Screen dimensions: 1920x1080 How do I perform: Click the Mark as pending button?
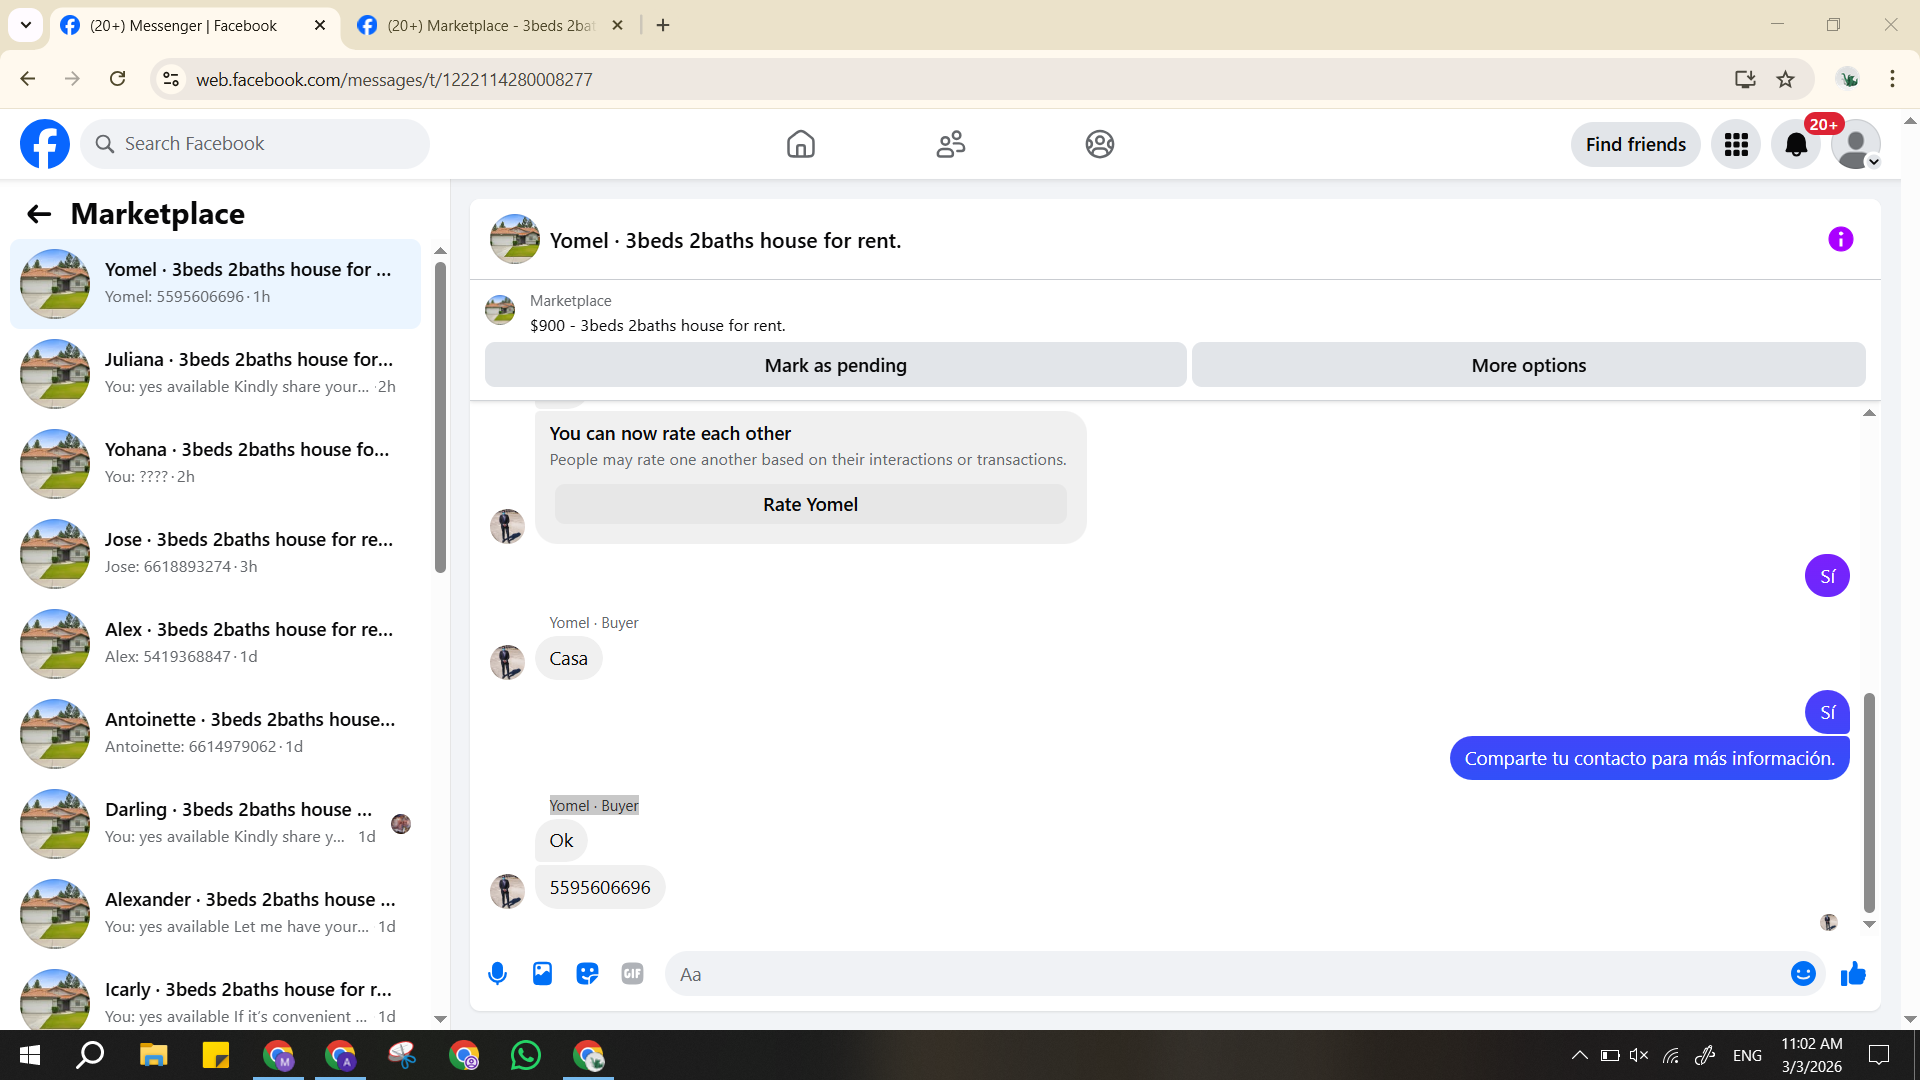click(836, 365)
